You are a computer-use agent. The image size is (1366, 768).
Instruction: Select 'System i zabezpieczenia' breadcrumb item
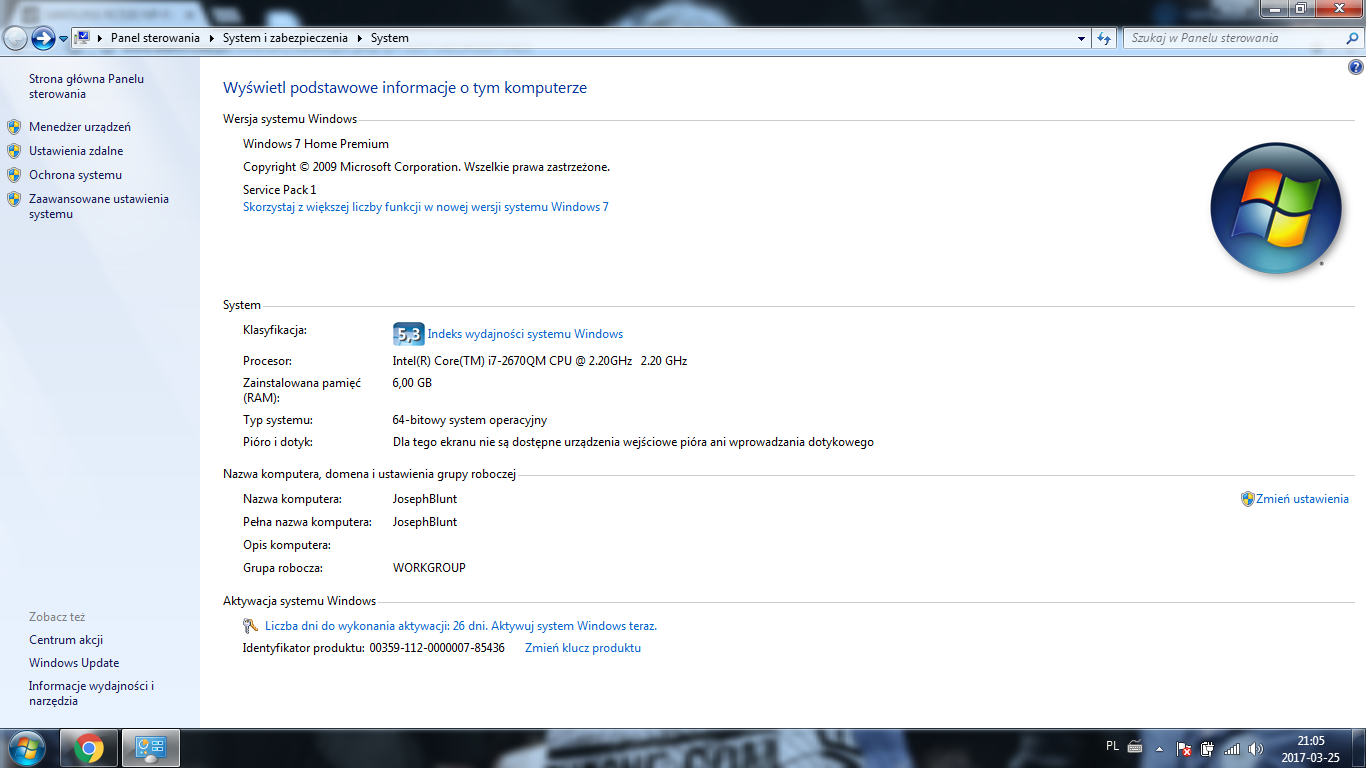(285, 38)
